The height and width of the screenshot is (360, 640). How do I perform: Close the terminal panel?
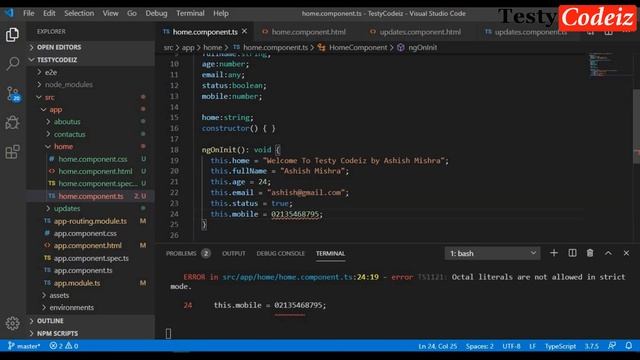click(x=626, y=253)
